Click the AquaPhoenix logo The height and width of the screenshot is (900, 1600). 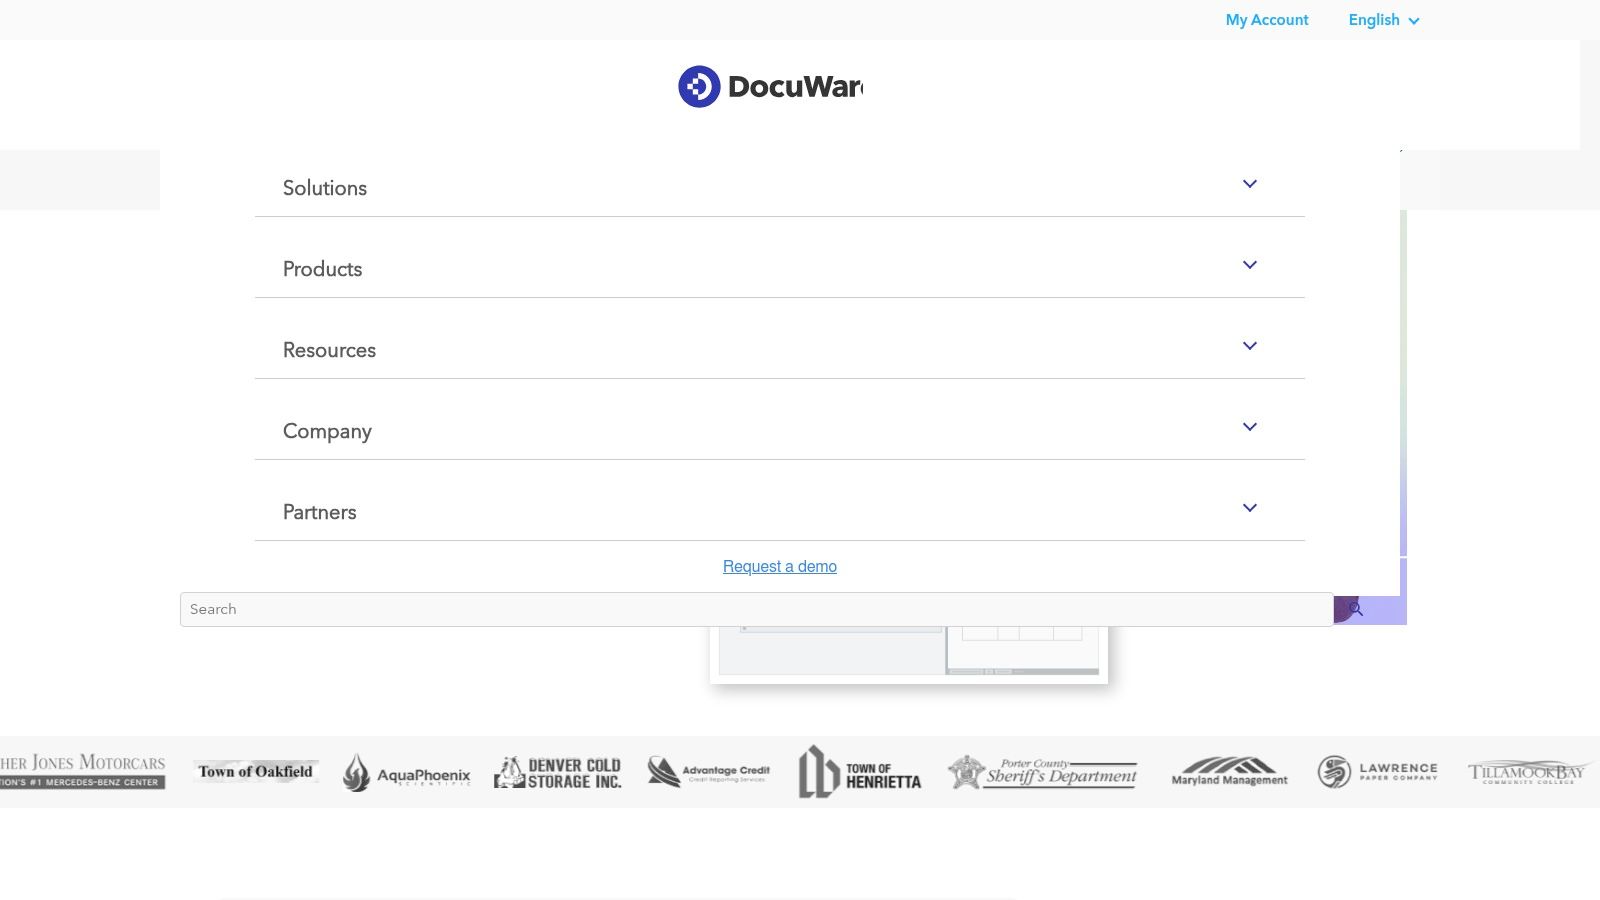point(406,773)
